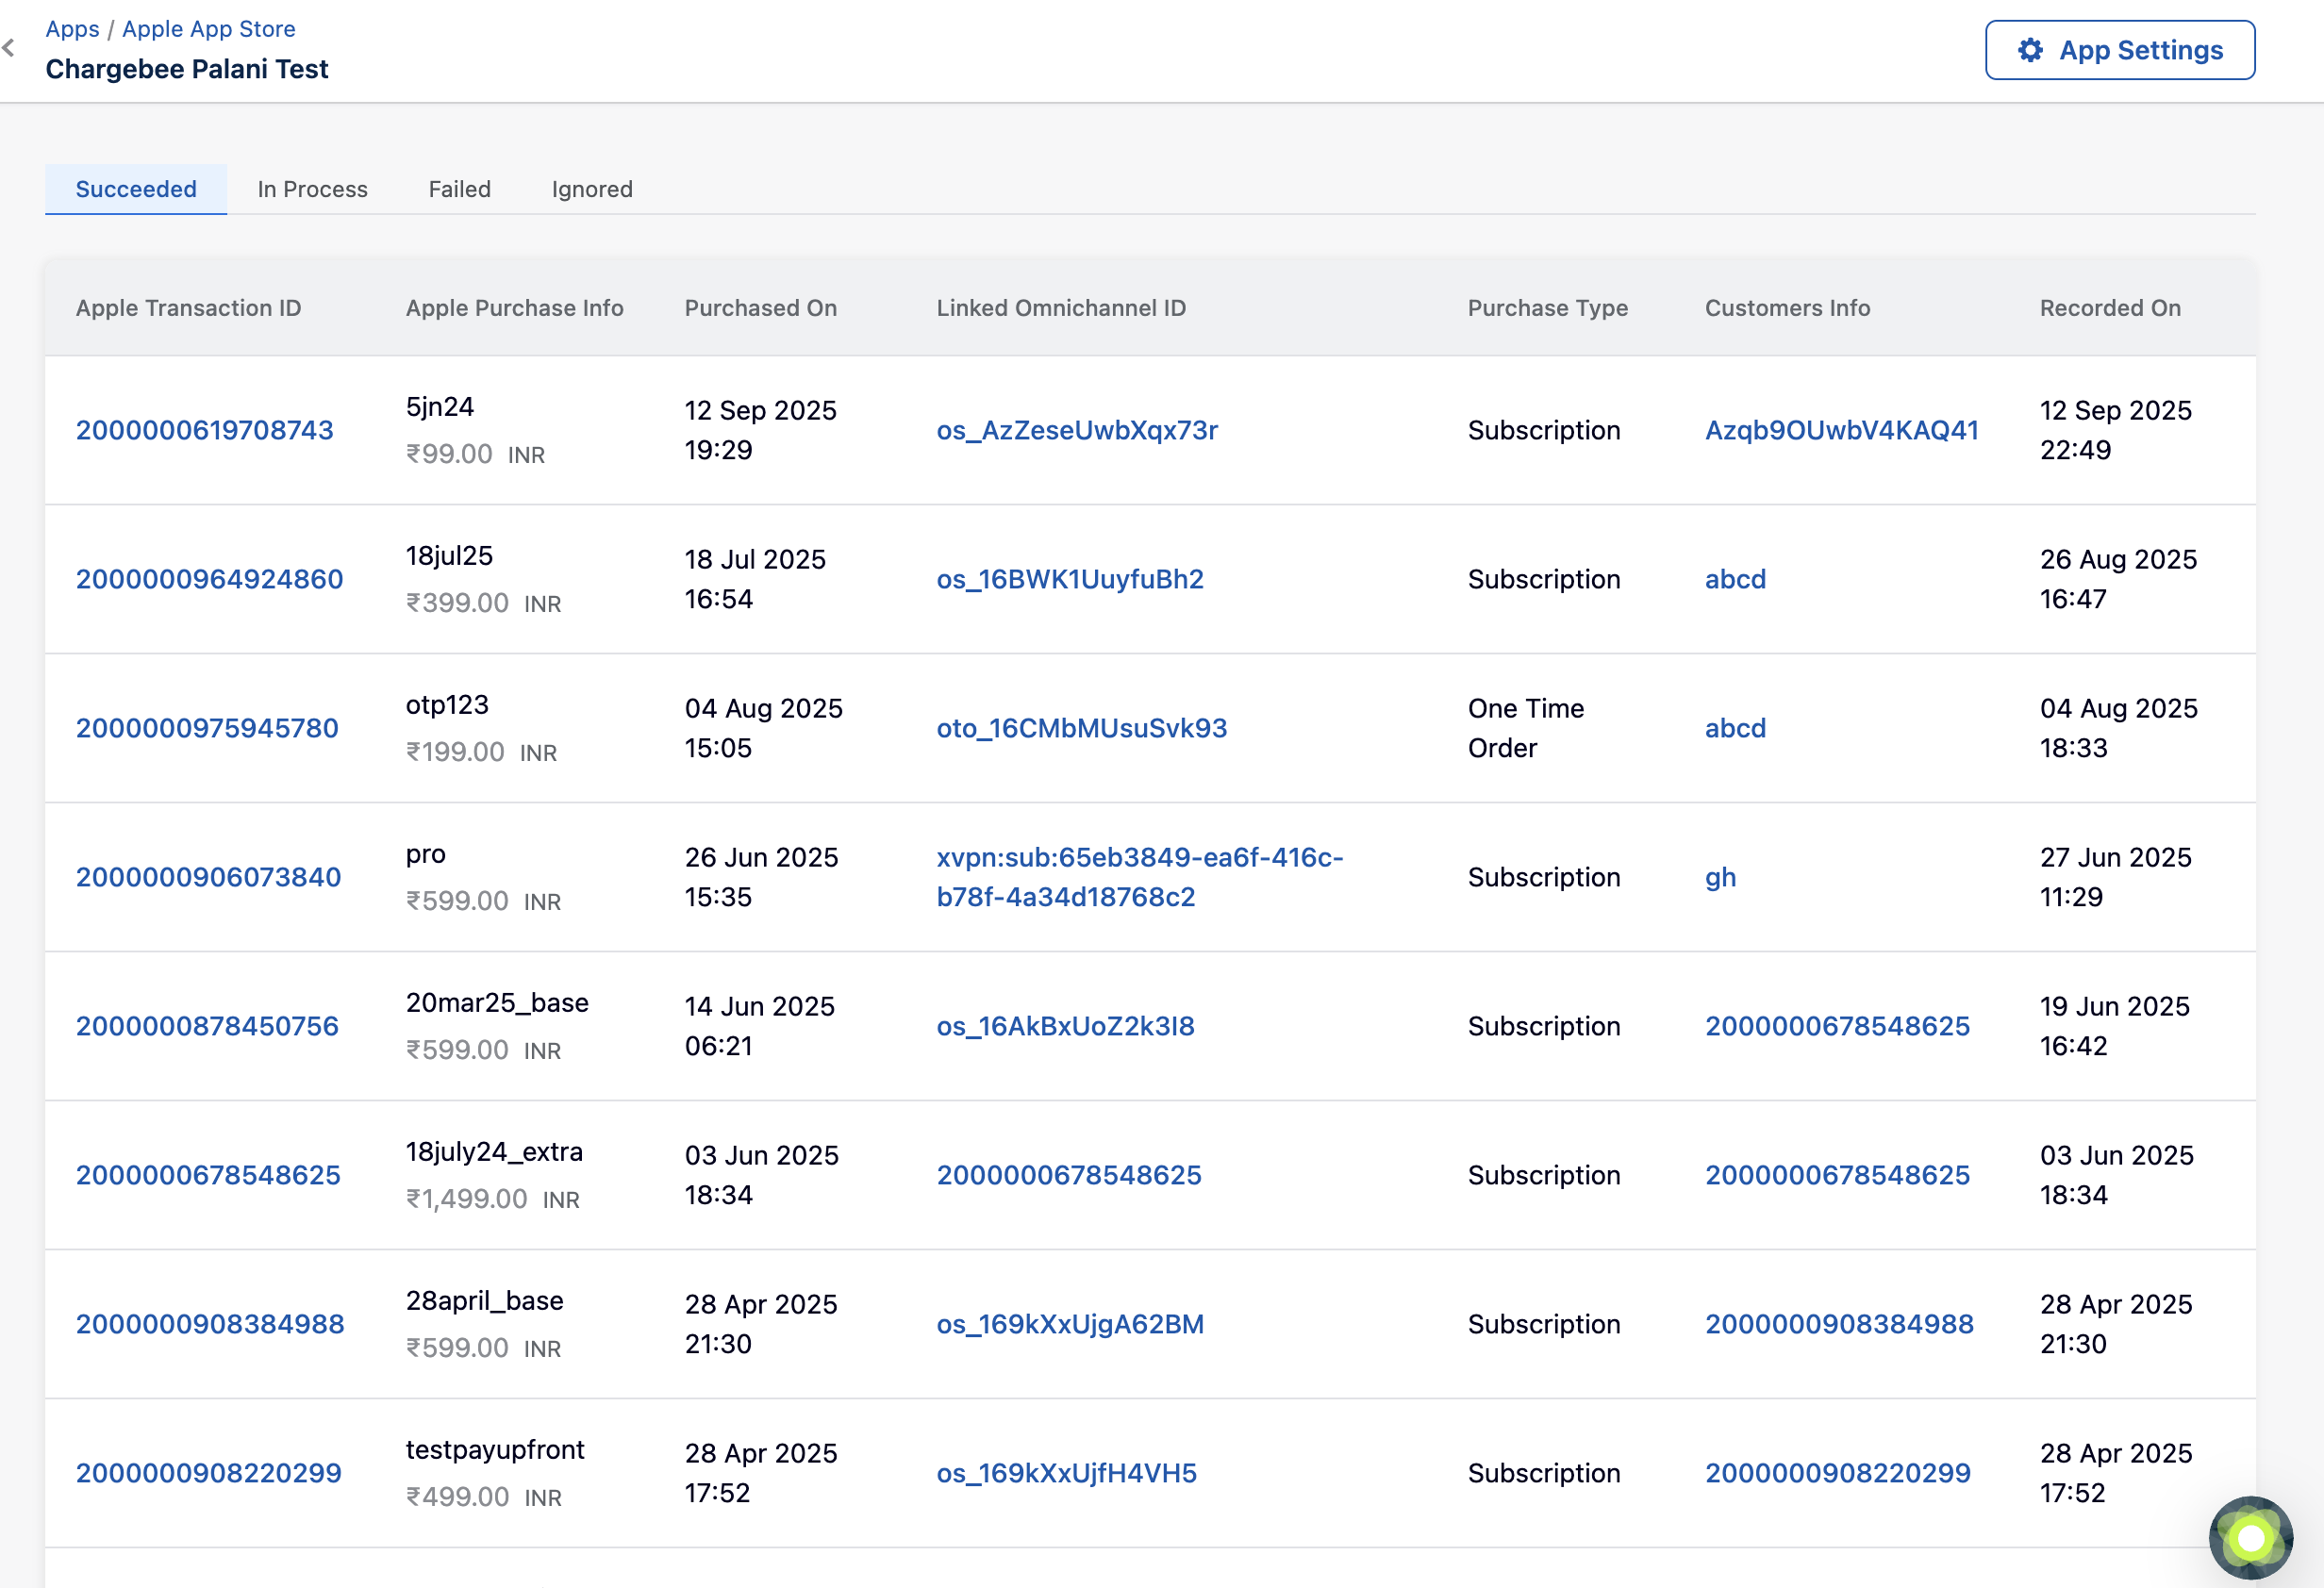
Task: Click the App Settings gear button
Action: click(x=2119, y=50)
